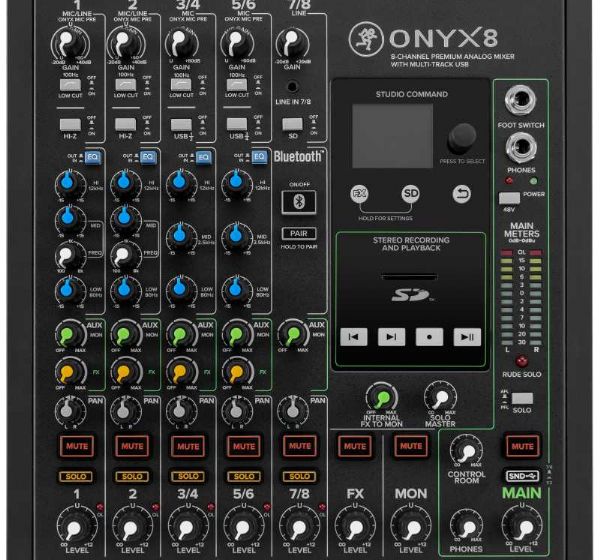Toggle the EQ switch on channel 1
600x560 pixels.
(x=93, y=157)
